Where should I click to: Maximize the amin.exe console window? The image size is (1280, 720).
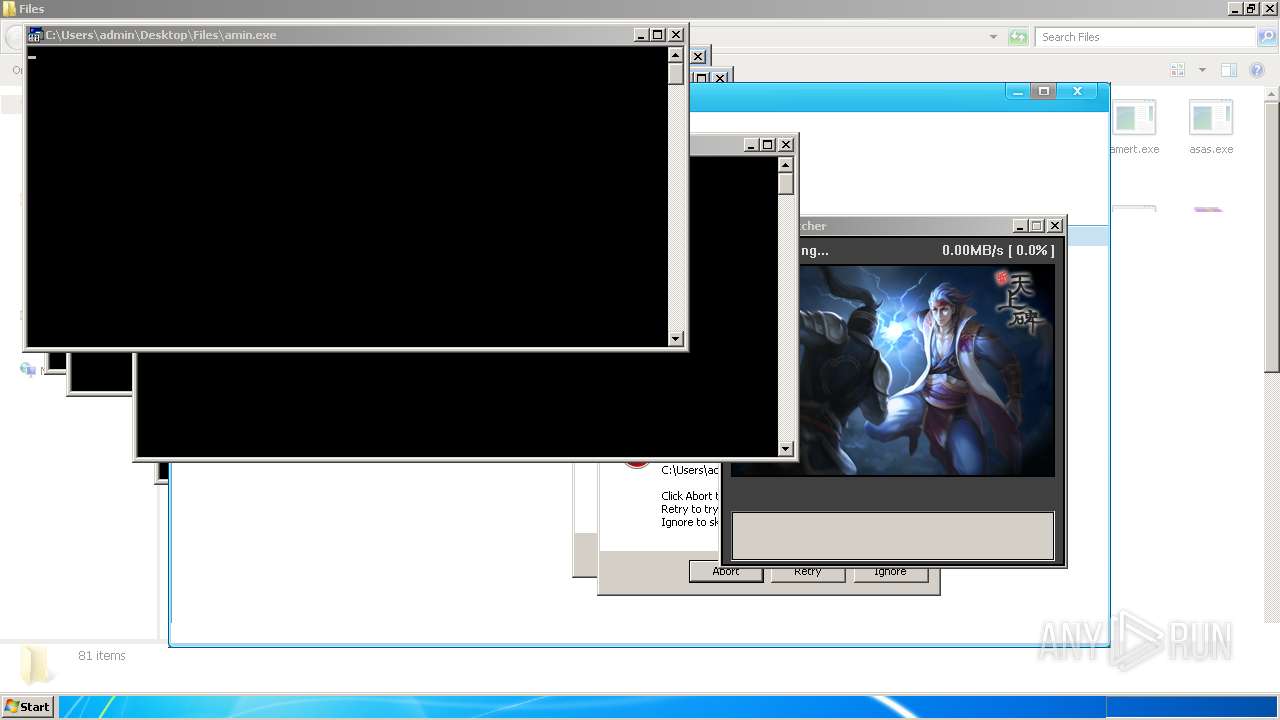click(658, 35)
